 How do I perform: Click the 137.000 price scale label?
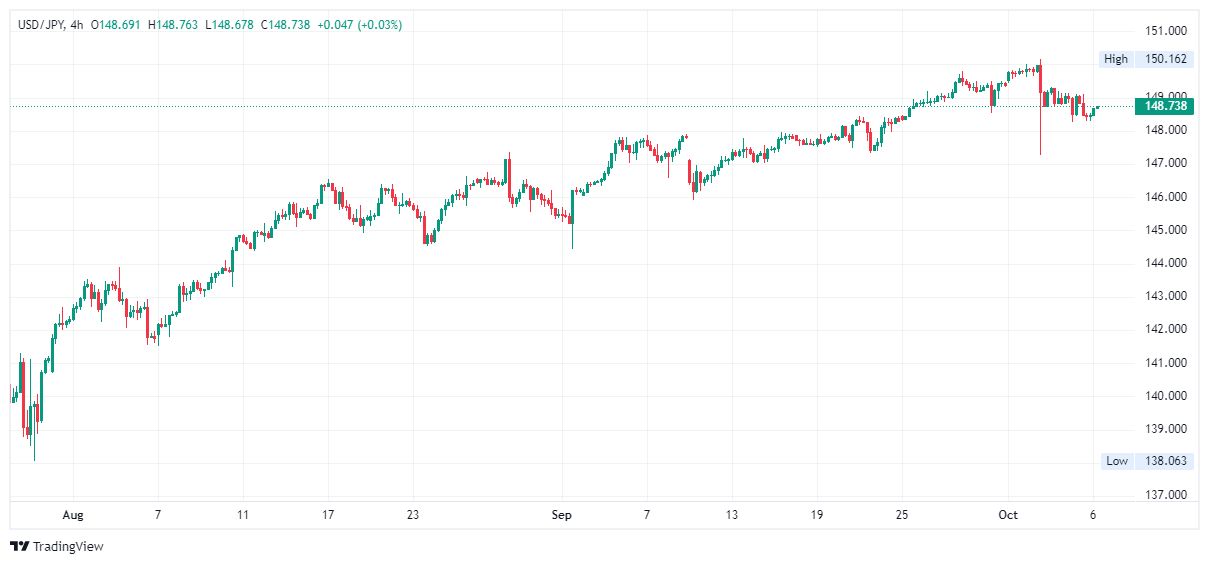[x=1166, y=495]
